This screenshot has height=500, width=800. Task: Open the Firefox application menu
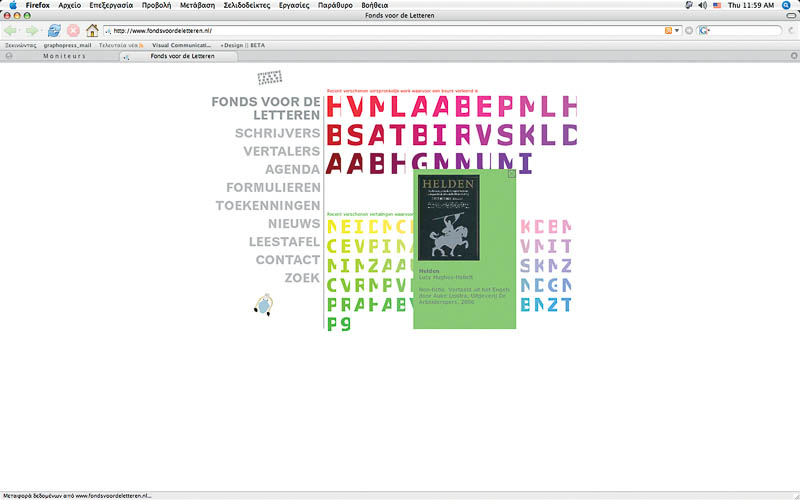coord(37,5)
